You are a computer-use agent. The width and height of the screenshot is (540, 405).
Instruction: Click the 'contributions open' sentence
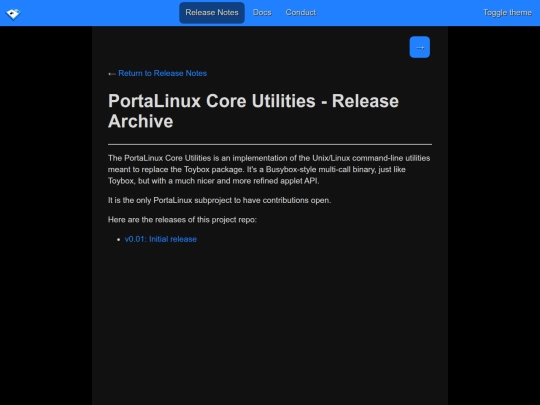pyautogui.click(x=219, y=200)
